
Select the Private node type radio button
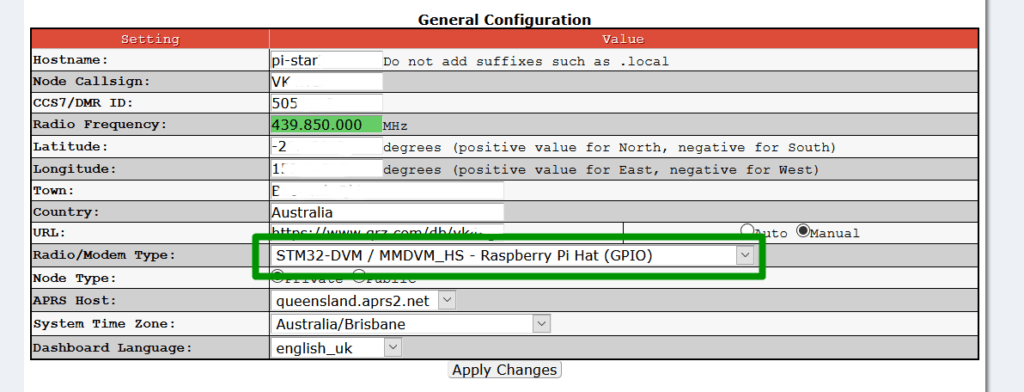point(277,276)
